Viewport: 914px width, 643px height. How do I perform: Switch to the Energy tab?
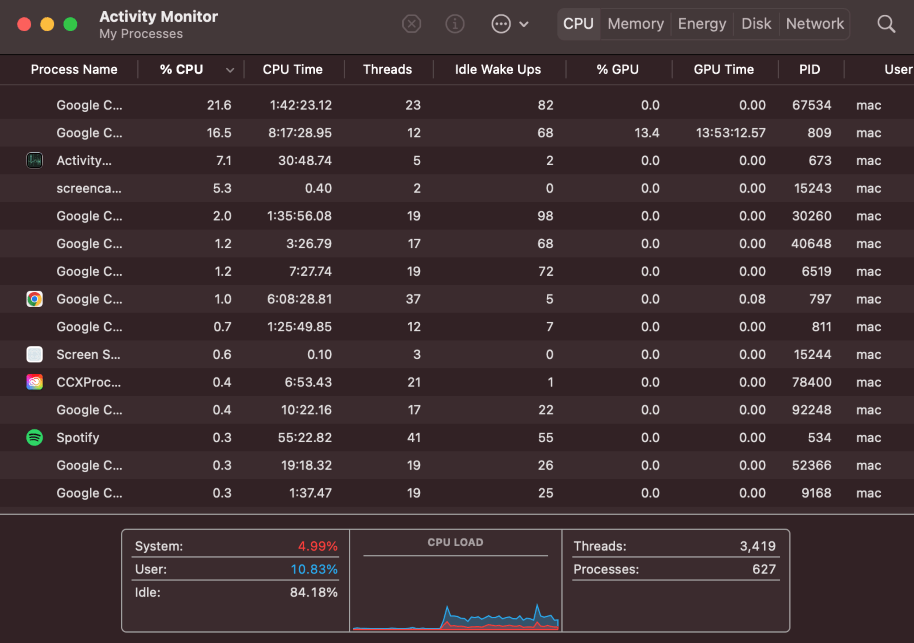coord(702,24)
